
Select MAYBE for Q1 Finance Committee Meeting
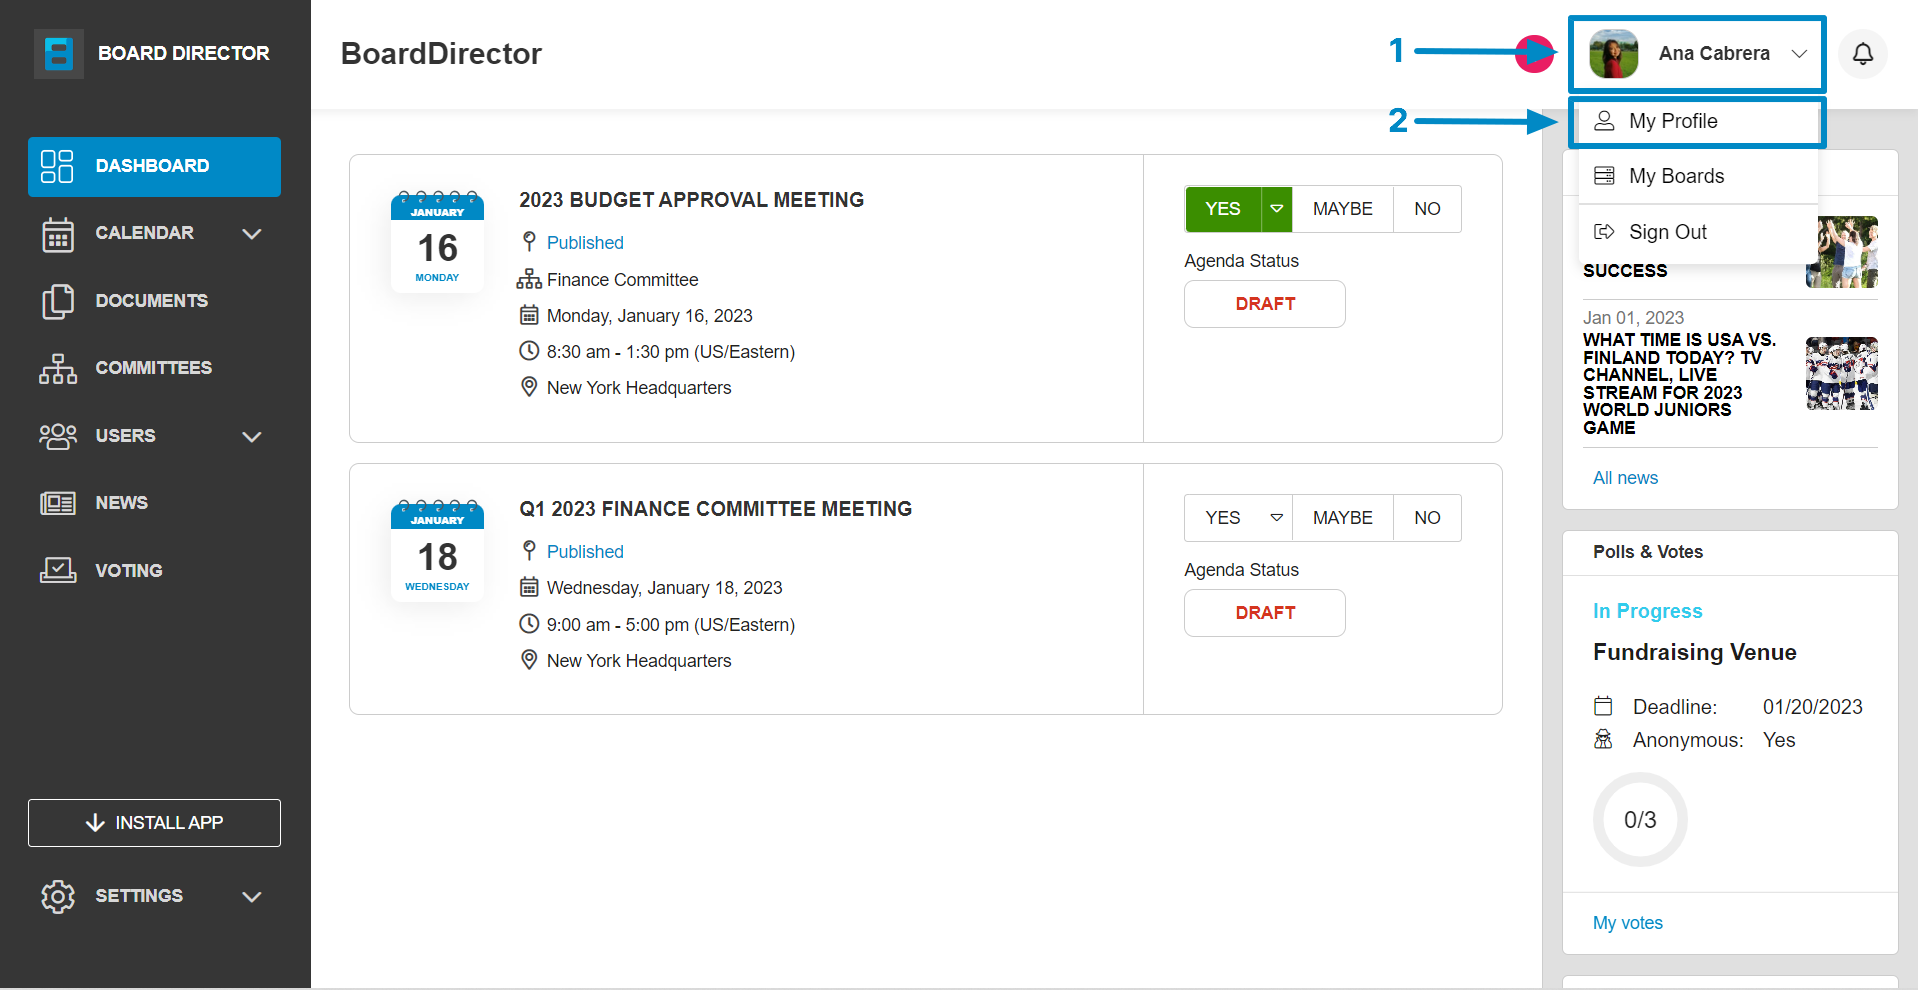coord(1342,518)
